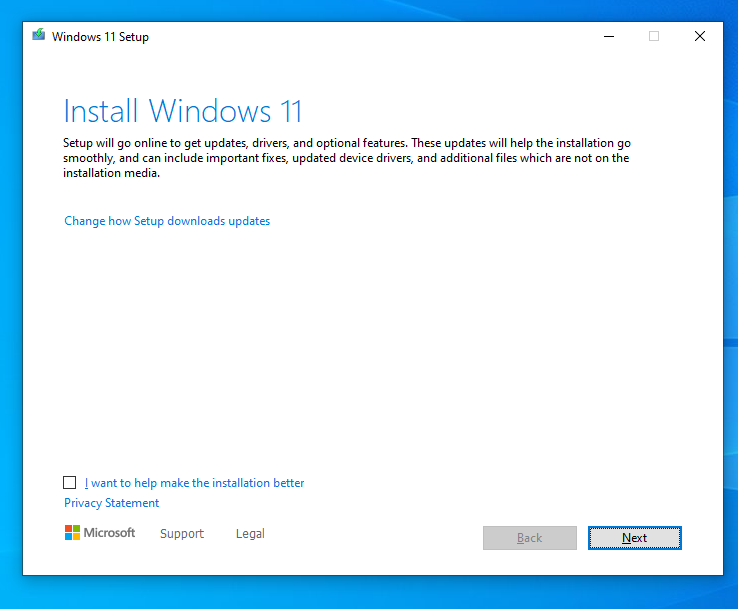Enable "I want to help make the installation better" checkbox
The image size is (738, 609).
pyautogui.click(x=70, y=482)
